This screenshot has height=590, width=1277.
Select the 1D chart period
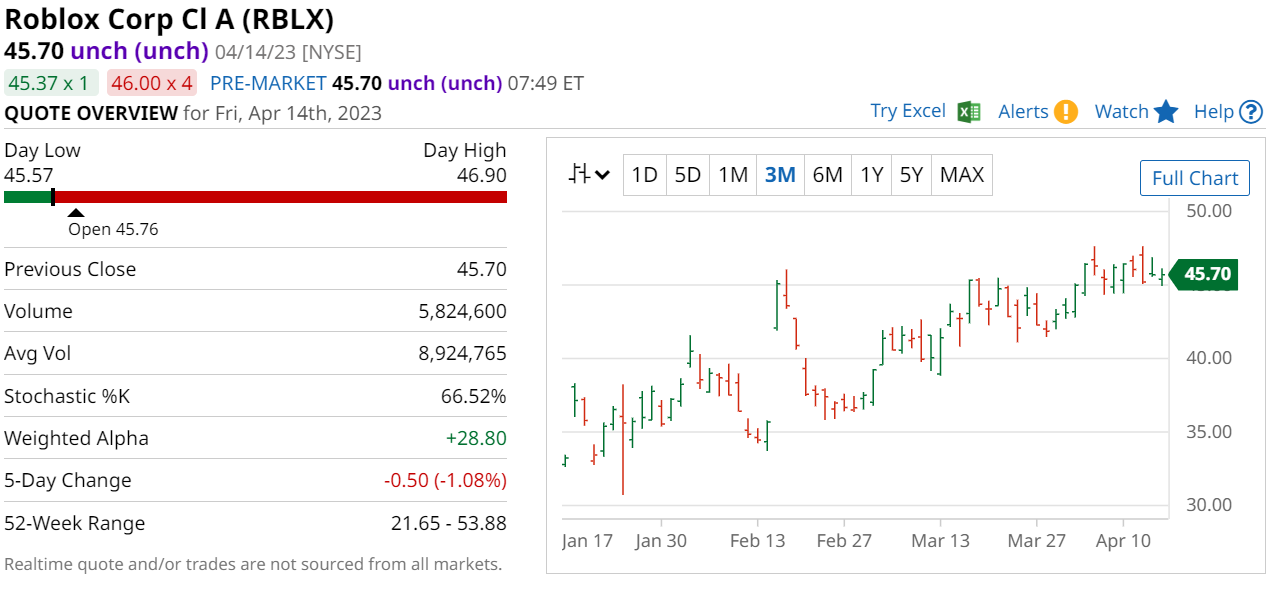pos(644,175)
